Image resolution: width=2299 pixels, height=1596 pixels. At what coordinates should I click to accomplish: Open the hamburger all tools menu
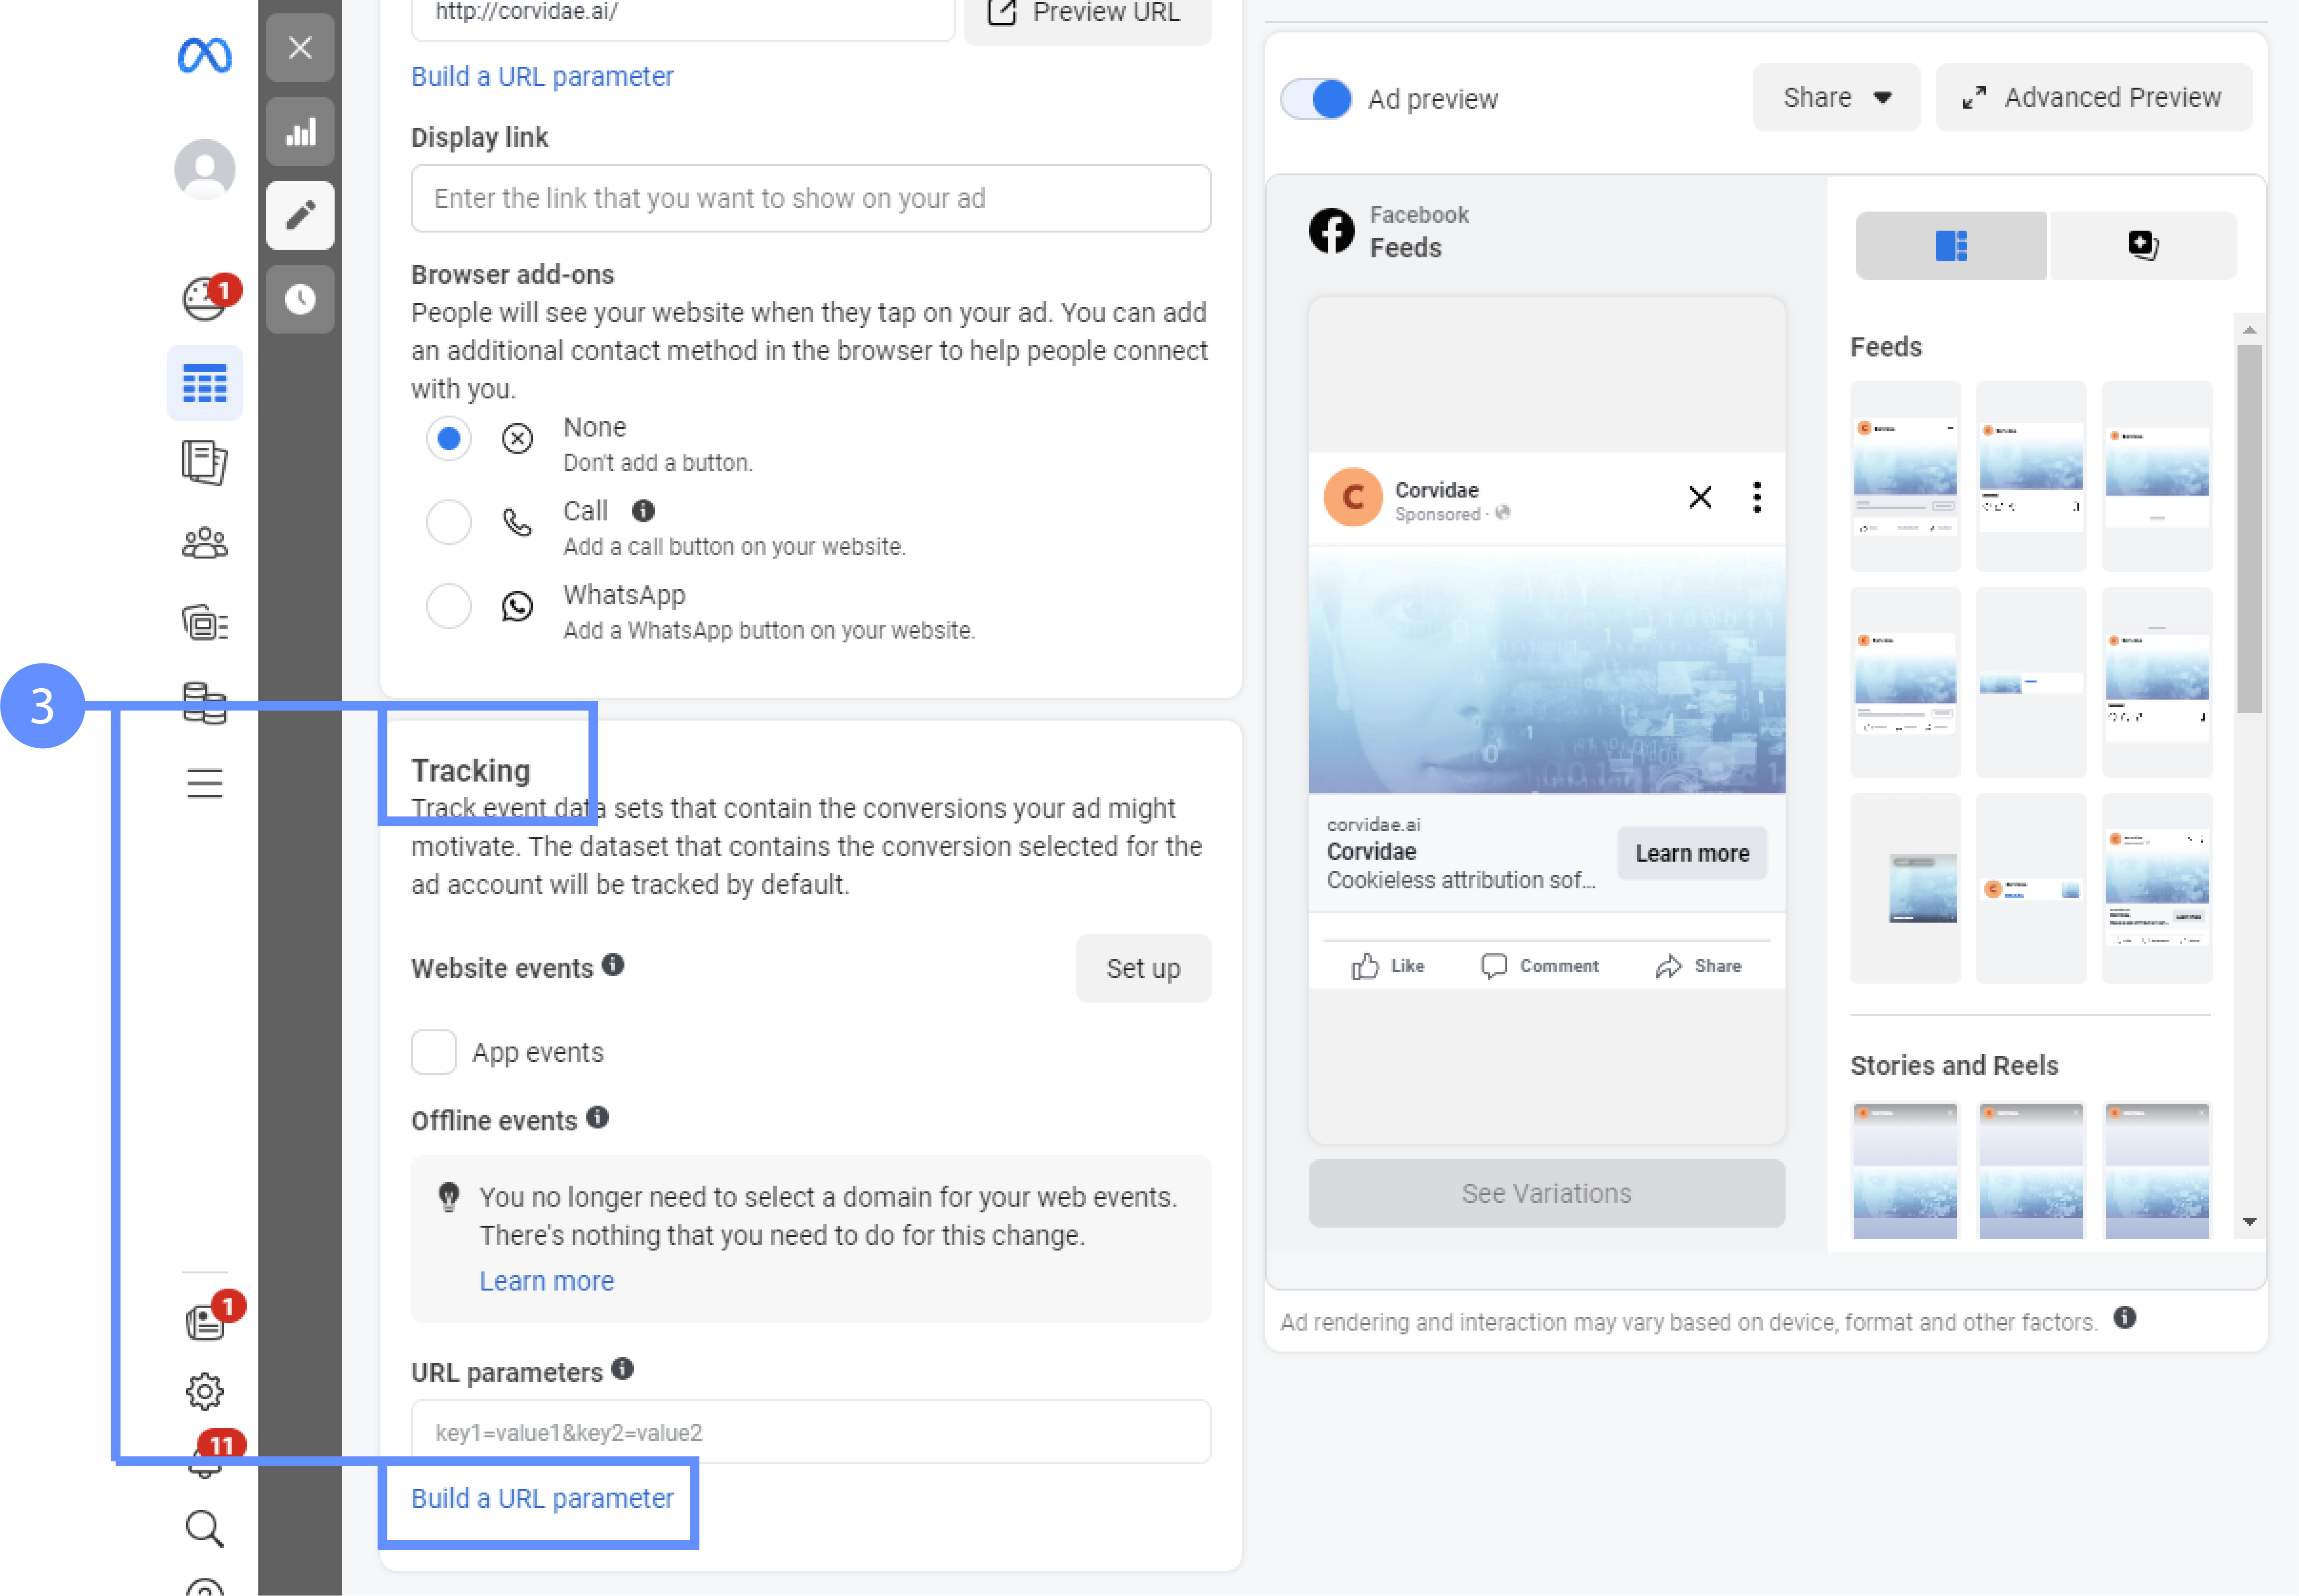204,783
